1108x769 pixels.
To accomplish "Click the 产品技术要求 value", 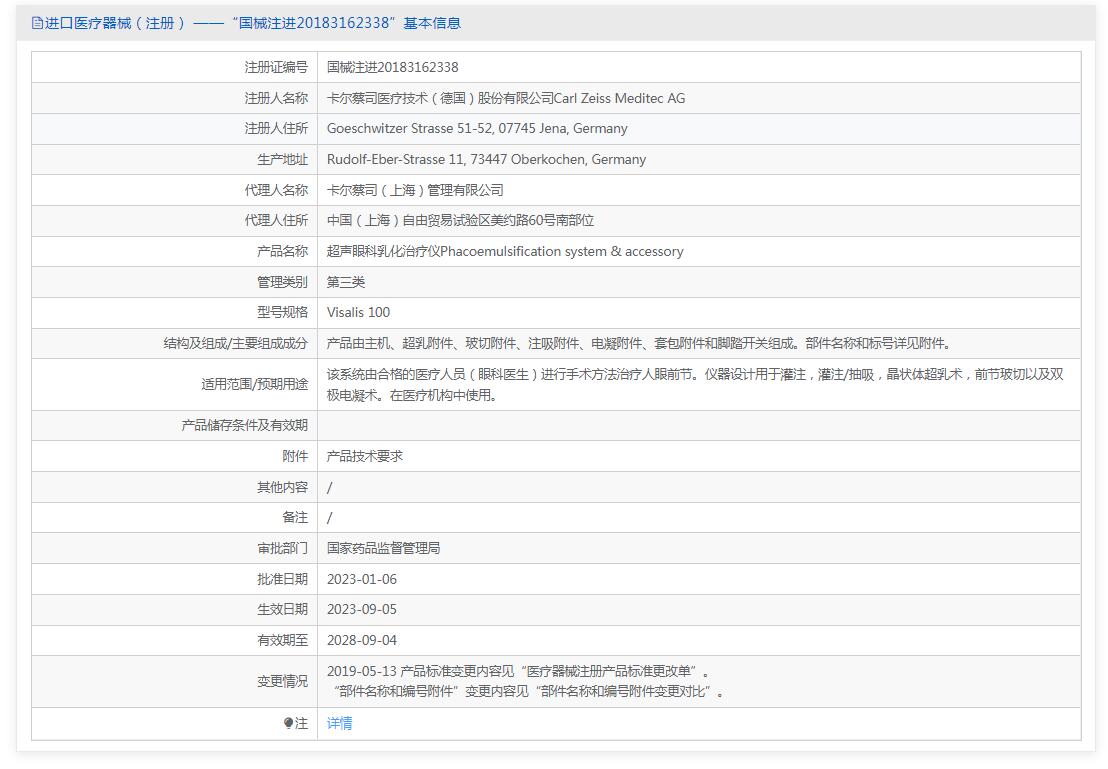I will point(365,457).
